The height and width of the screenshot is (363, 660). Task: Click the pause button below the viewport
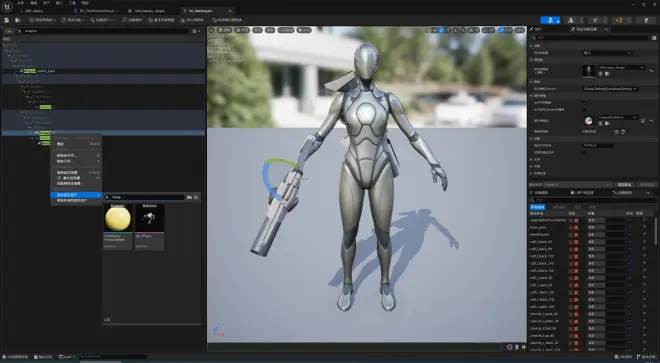tap(517, 347)
